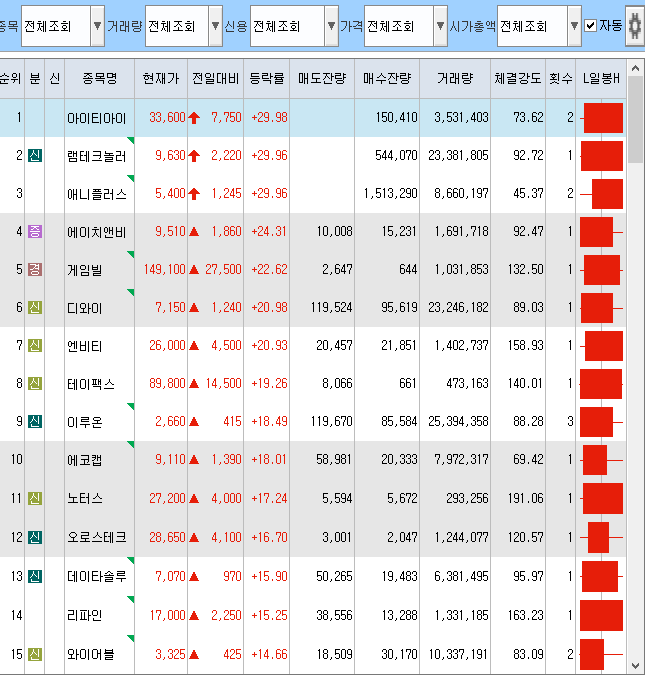Click up triangle in 테이팩스 row
645x676 pixels.
pos(194,383)
